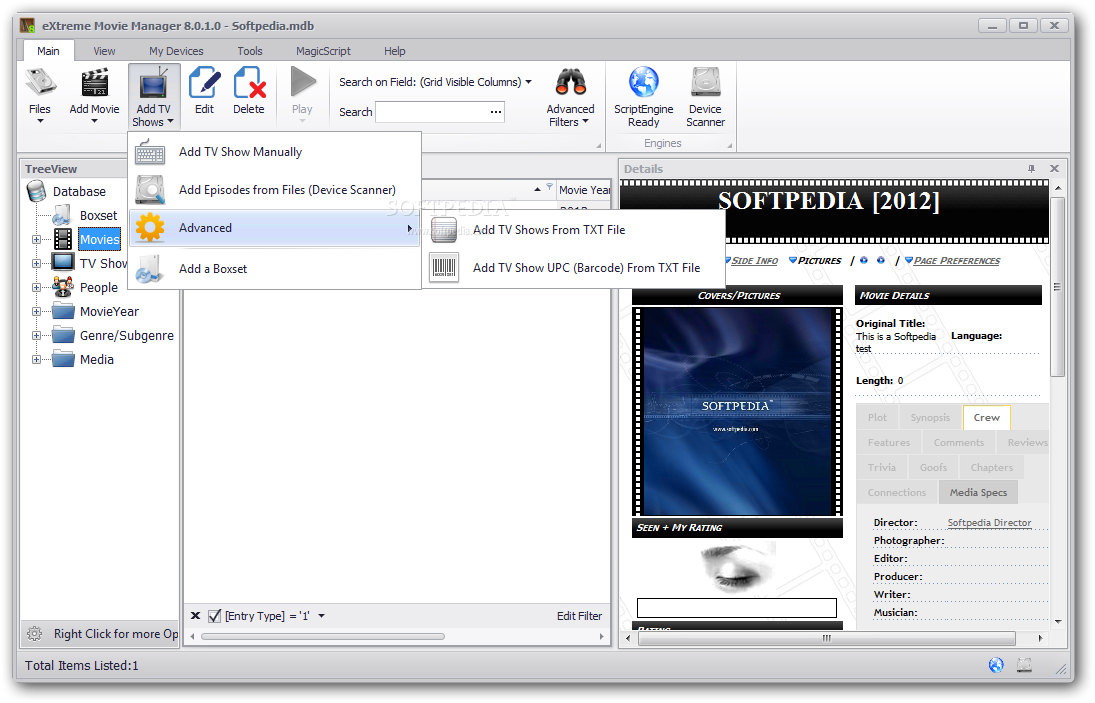1095x703 pixels.
Task: Click the ScriptEngine Ready globe icon
Action: pos(643,82)
